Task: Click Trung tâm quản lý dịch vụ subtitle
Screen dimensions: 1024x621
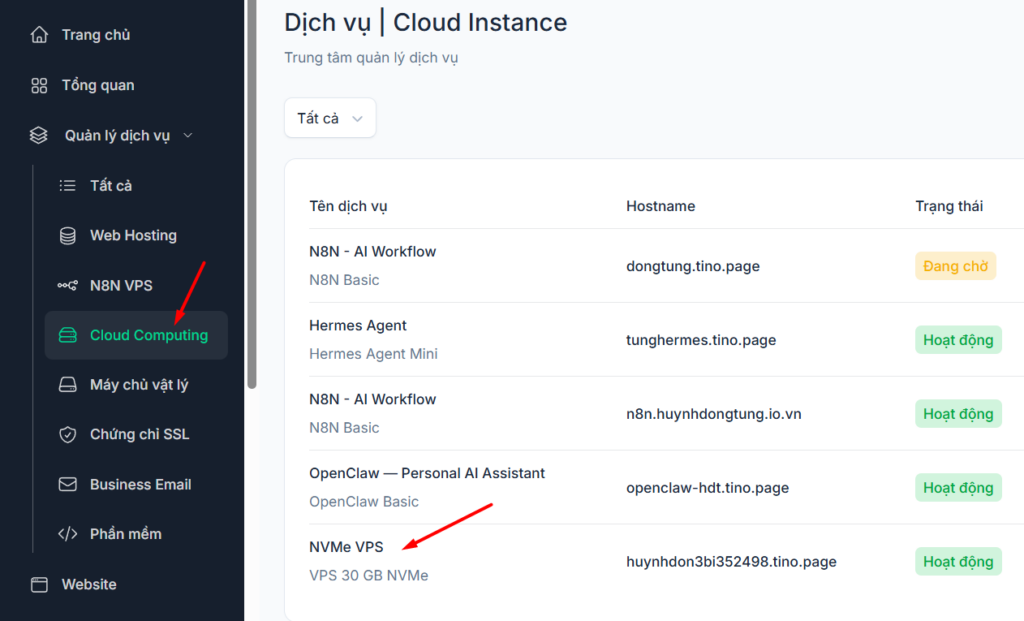Action: 371,57
